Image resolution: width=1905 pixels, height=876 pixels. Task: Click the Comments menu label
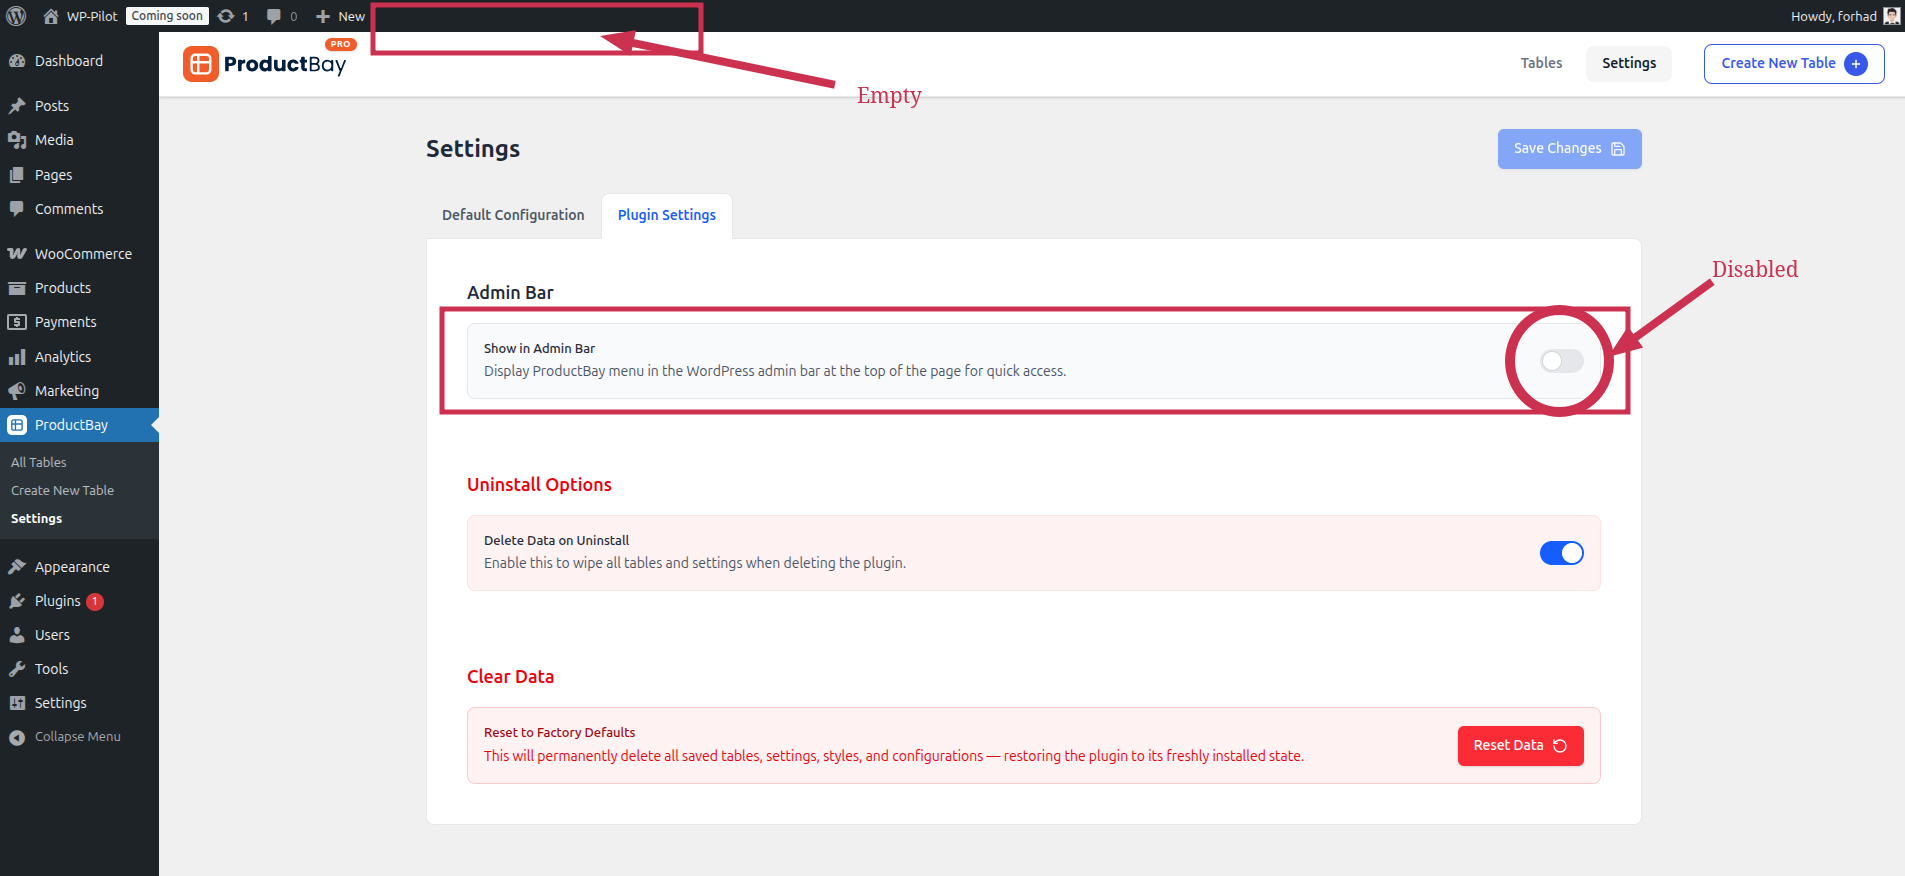(69, 209)
